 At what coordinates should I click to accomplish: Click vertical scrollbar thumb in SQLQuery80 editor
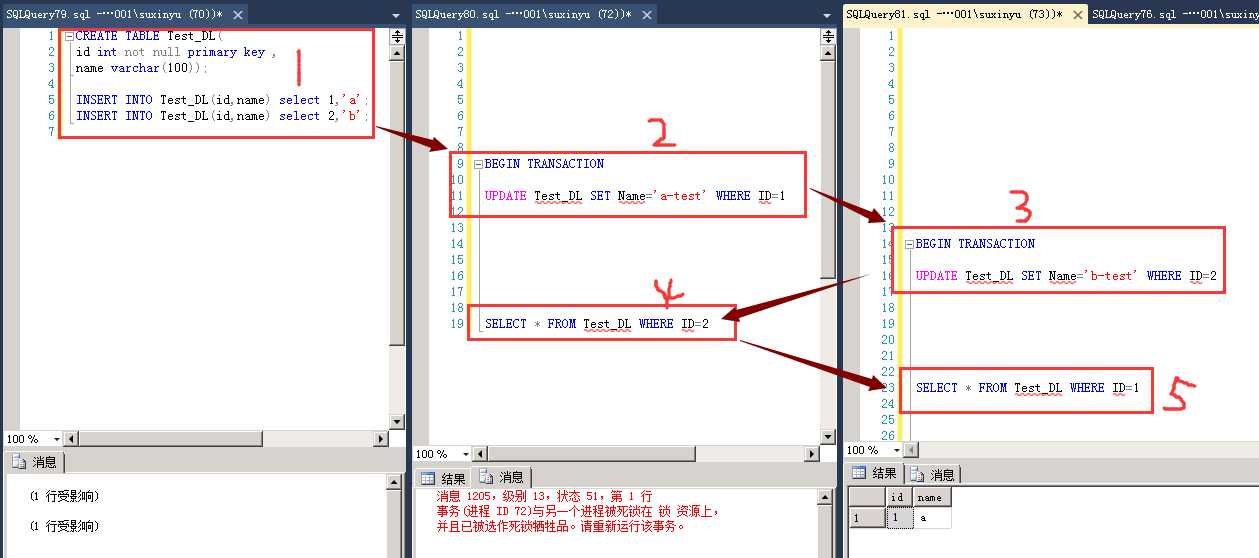point(827,168)
